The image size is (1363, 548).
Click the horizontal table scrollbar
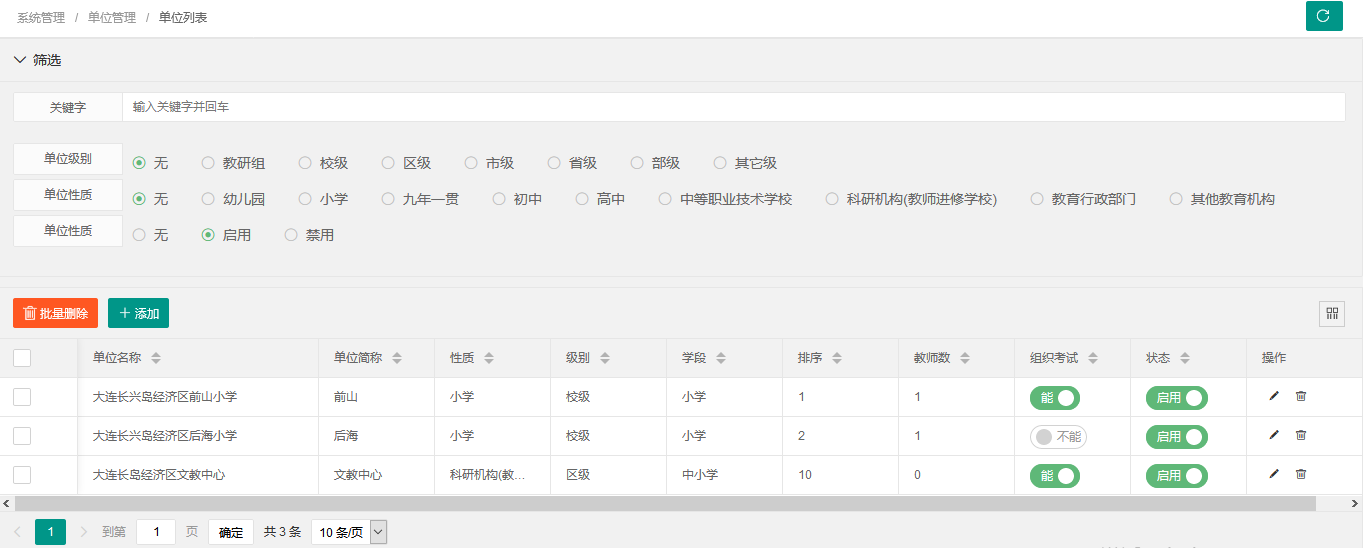pyautogui.click(x=665, y=504)
